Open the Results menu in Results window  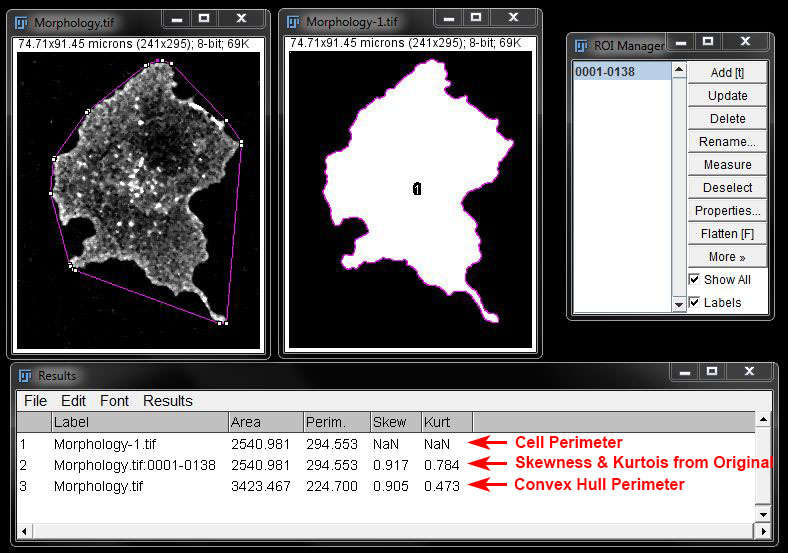pyautogui.click(x=168, y=401)
